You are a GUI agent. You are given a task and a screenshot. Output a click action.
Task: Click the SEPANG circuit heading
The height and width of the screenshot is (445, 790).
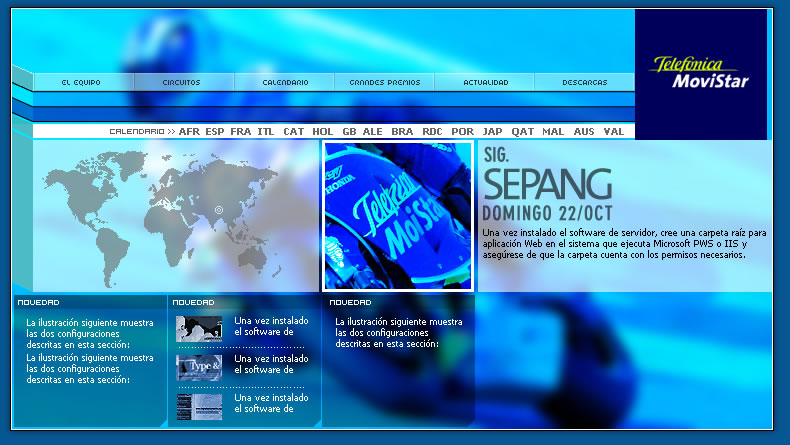tap(548, 184)
